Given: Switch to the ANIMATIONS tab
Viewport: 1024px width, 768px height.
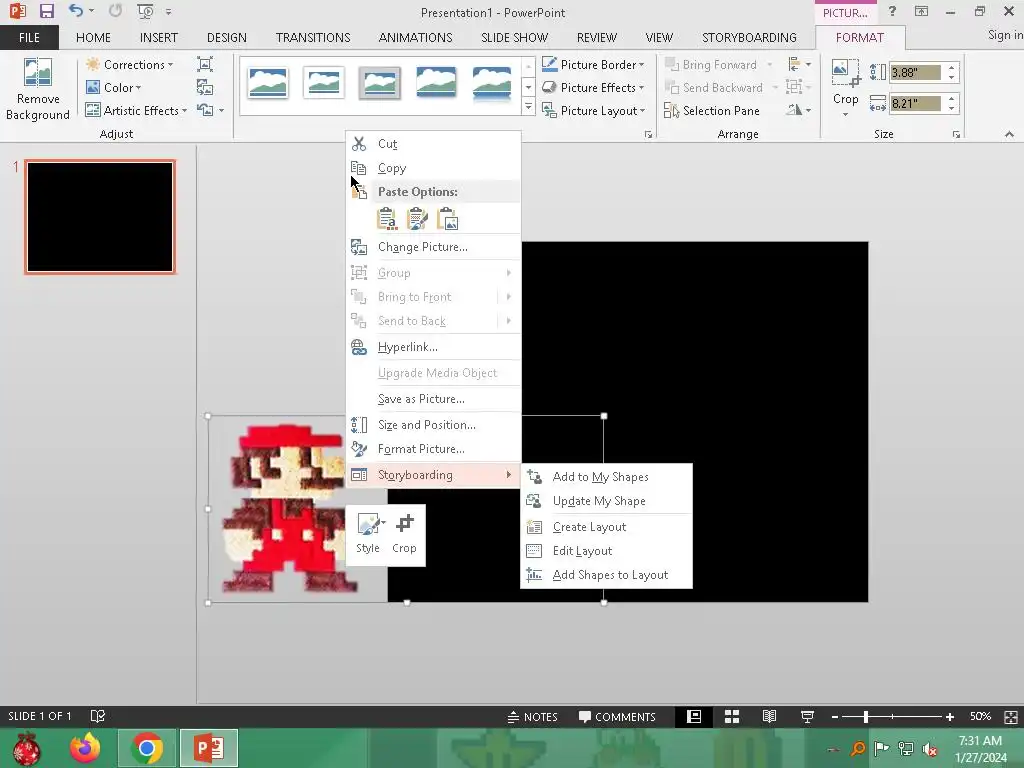Looking at the screenshot, I should pyautogui.click(x=415, y=37).
